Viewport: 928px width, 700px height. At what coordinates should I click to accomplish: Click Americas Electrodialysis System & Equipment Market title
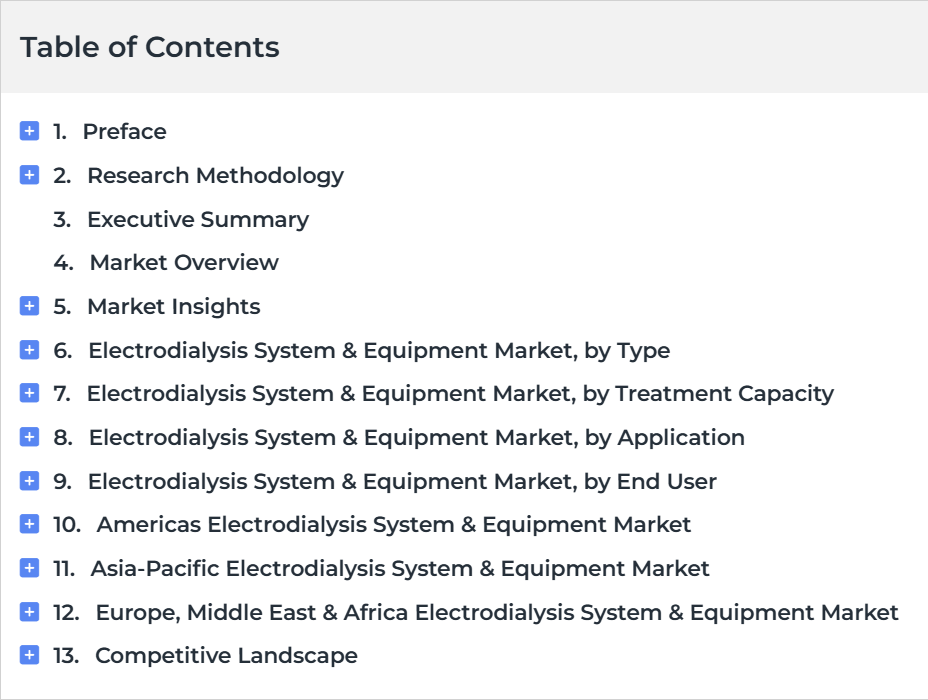[x=394, y=525]
